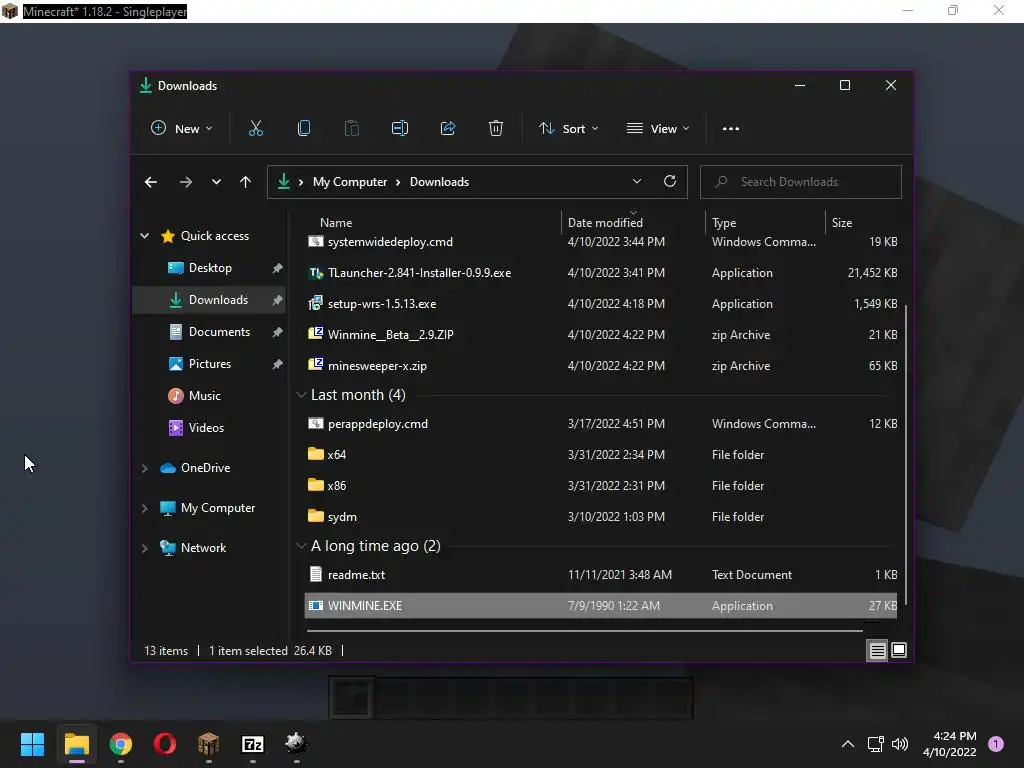Expand address bar history dropdown
Screen dimensions: 1024x768
click(x=637, y=182)
